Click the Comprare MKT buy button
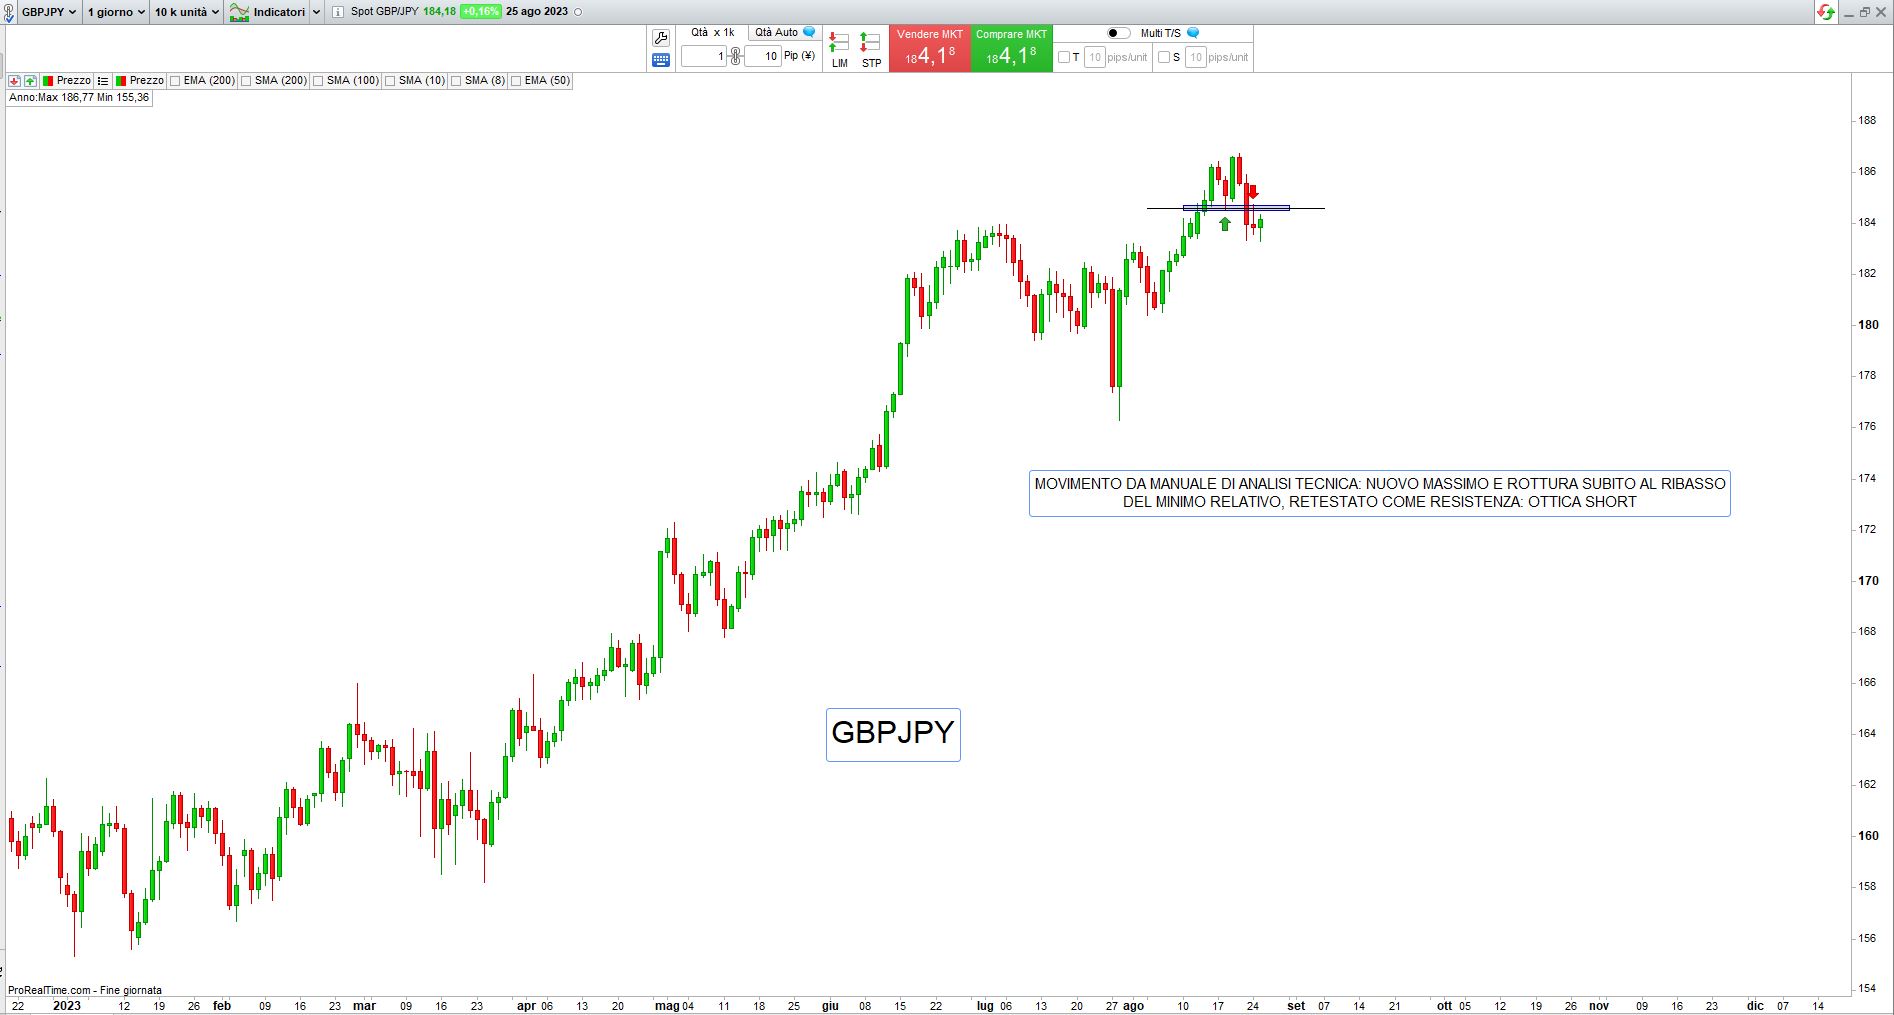This screenshot has height=1015, width=1894. point(1011,49)
